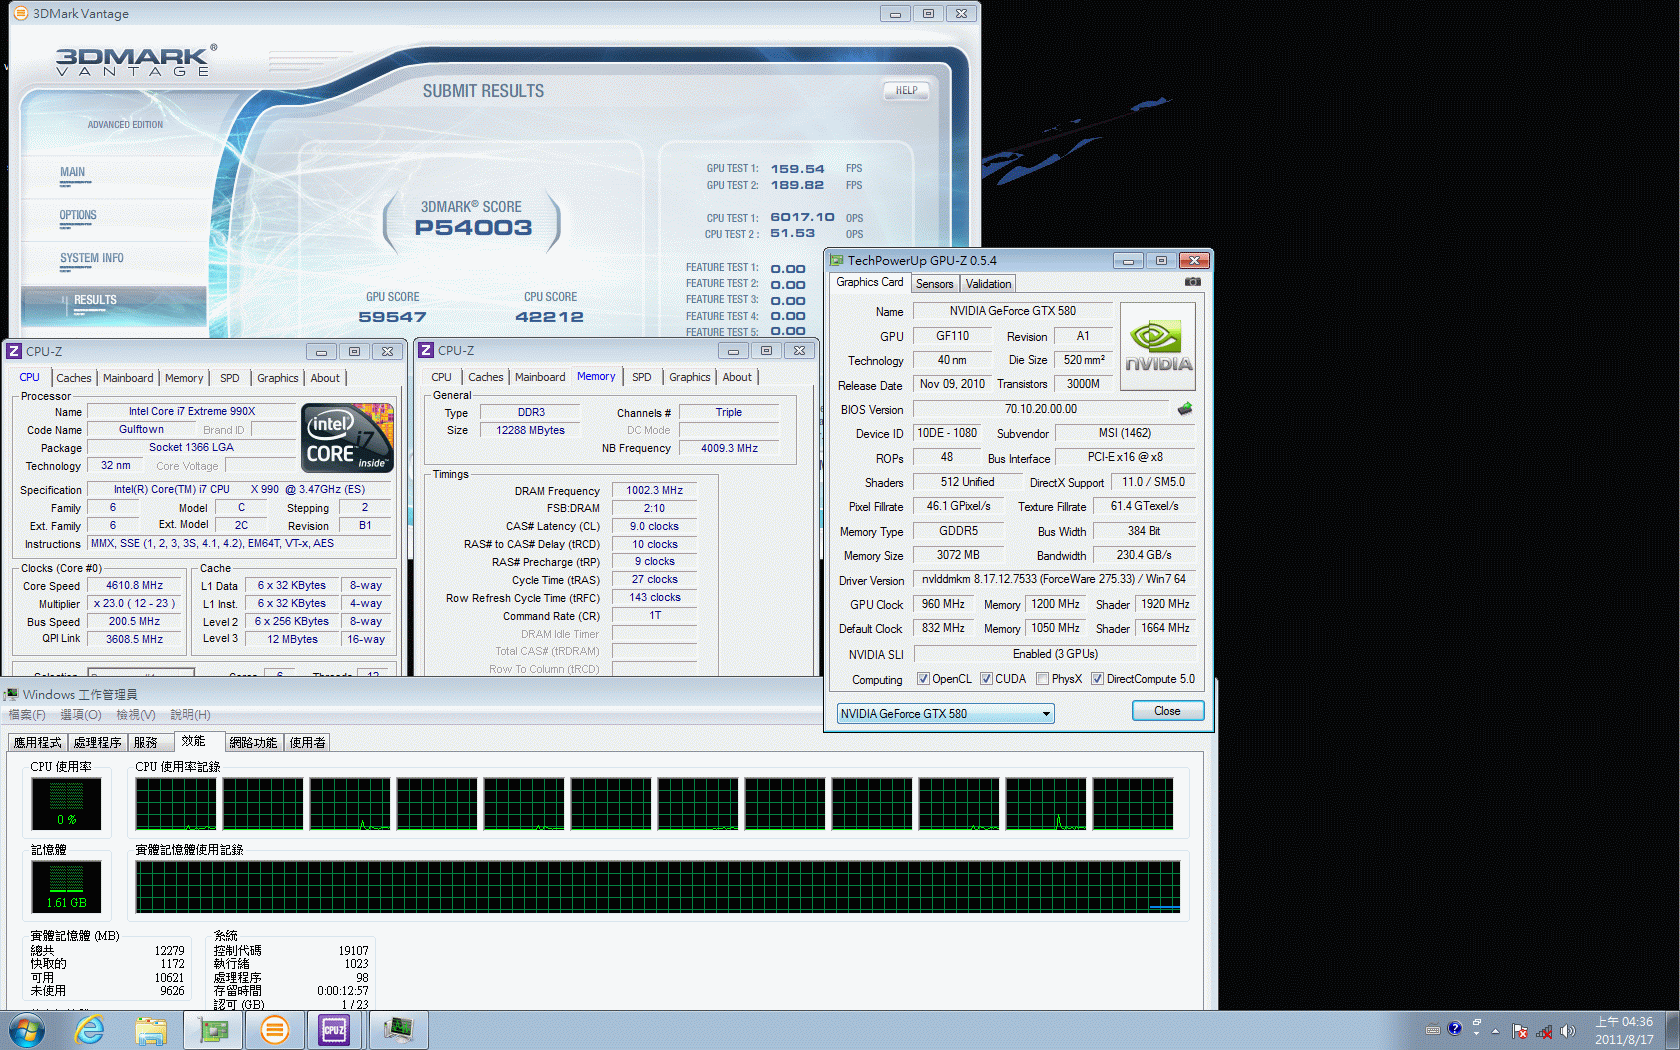Toggle the DirectCompute 5.0 checkbox
This screenshot has height=1050, width=1680.
pyautogui.click(x=1097, y=679)
